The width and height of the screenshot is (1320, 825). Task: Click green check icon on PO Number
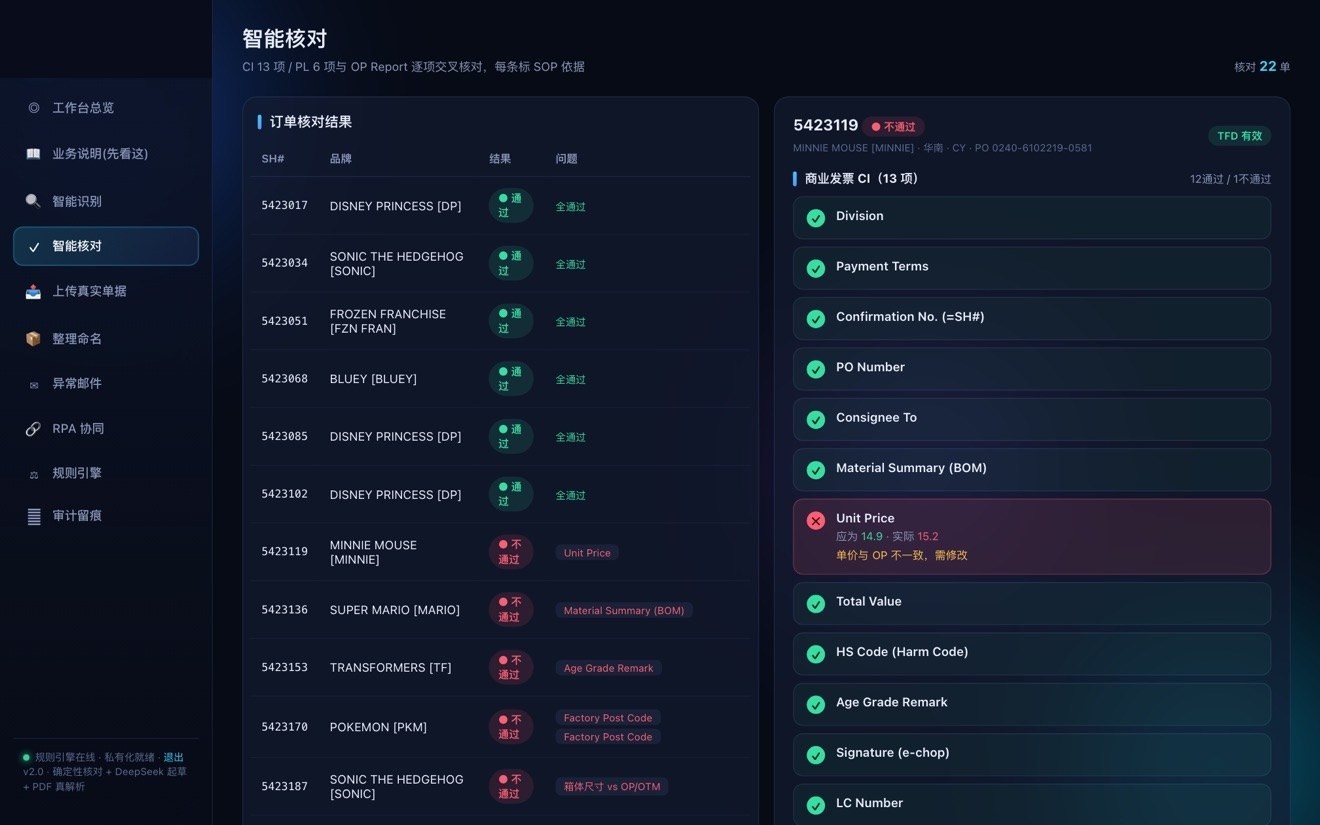click(x=816, y=369)
